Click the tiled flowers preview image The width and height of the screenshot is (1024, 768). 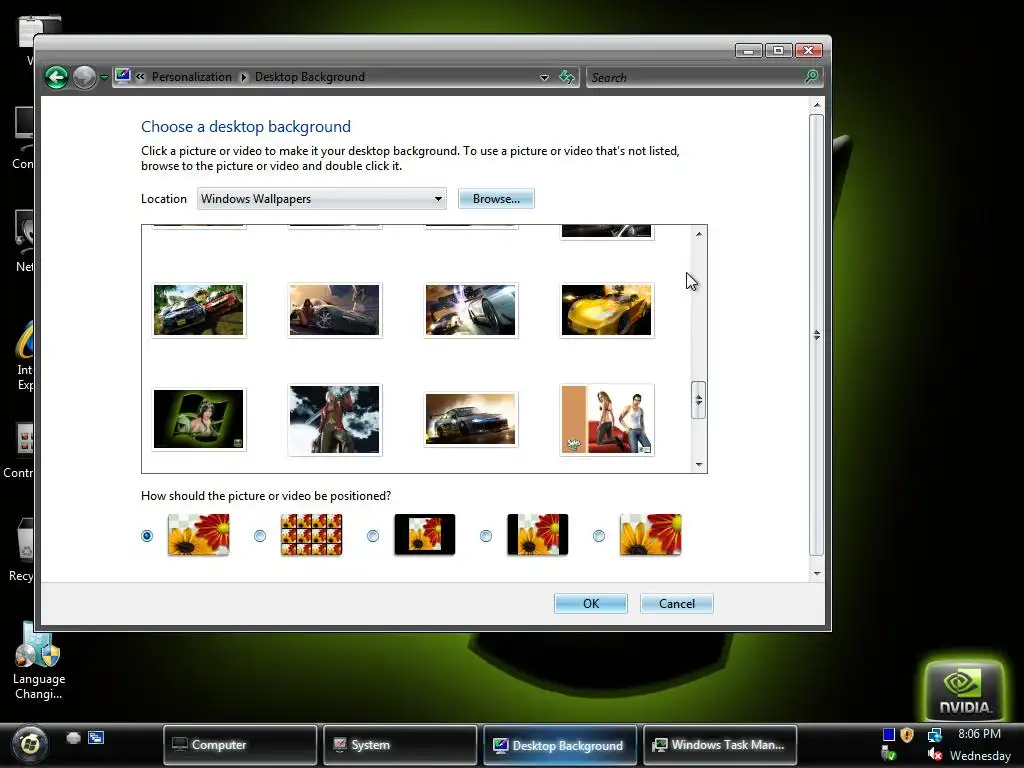click(x=312, y=534)
